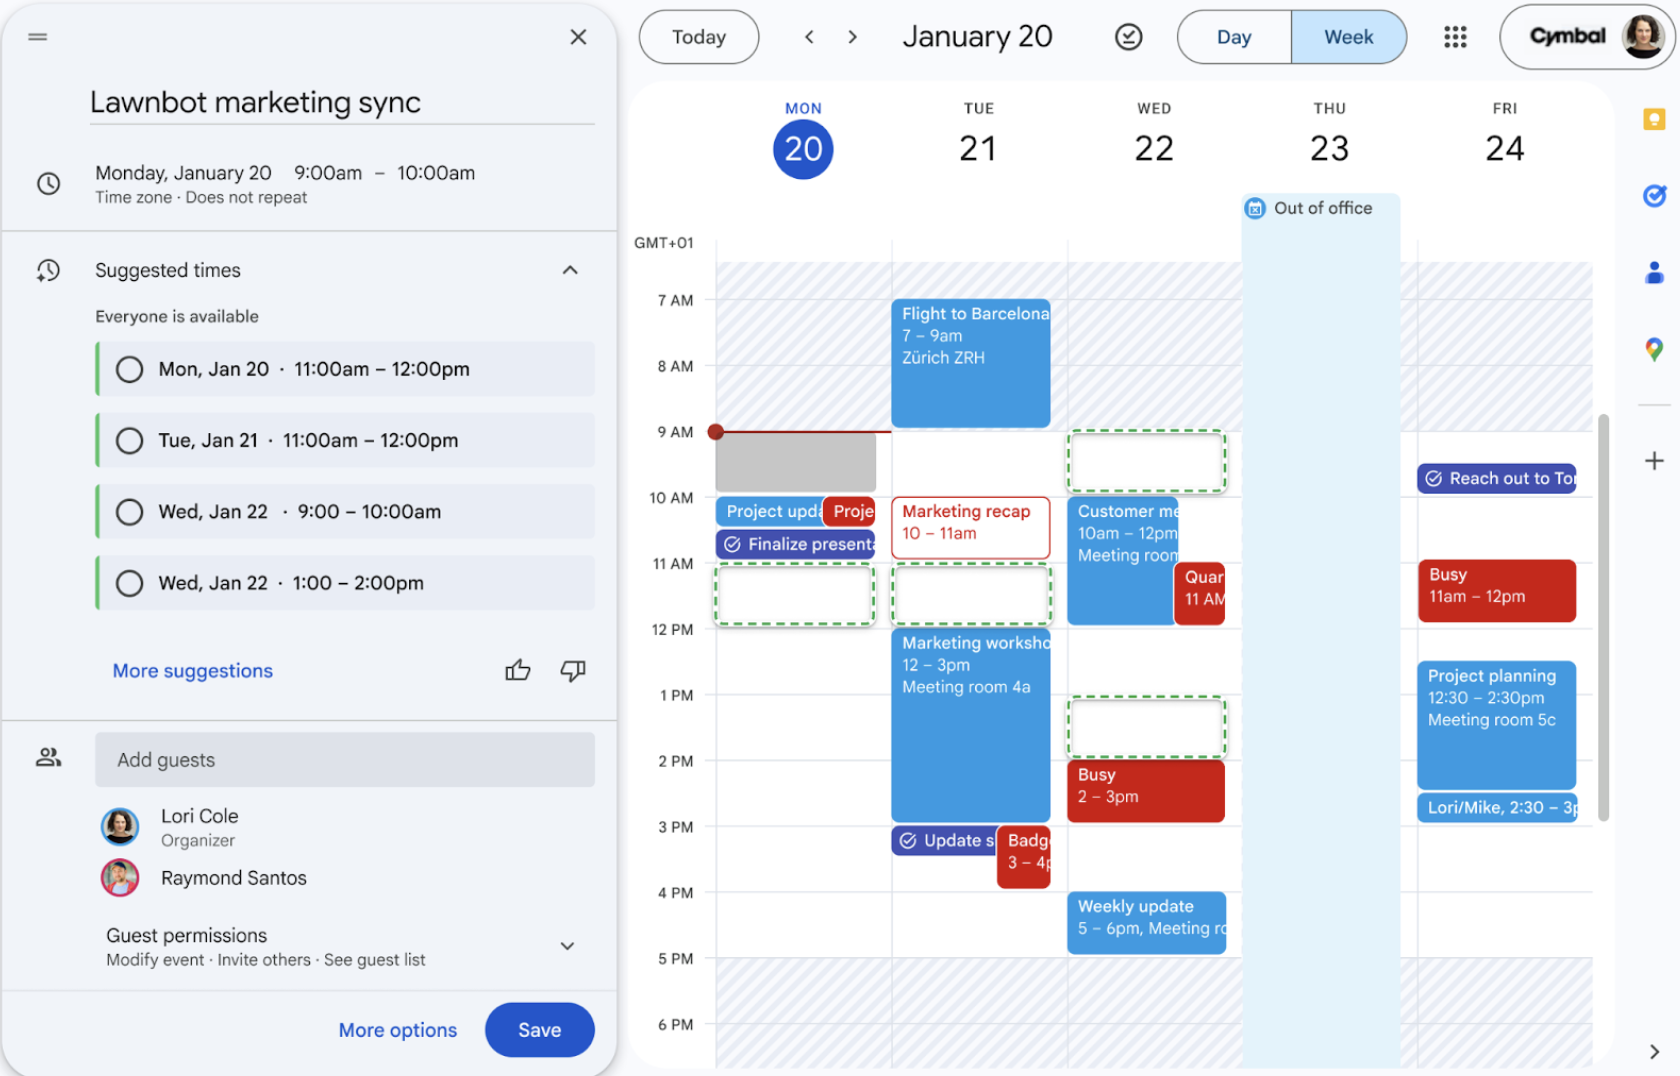Open the Cymbal account menu
Image resolution: width=1680 pixels, height=1076 pixels.
1588,36
